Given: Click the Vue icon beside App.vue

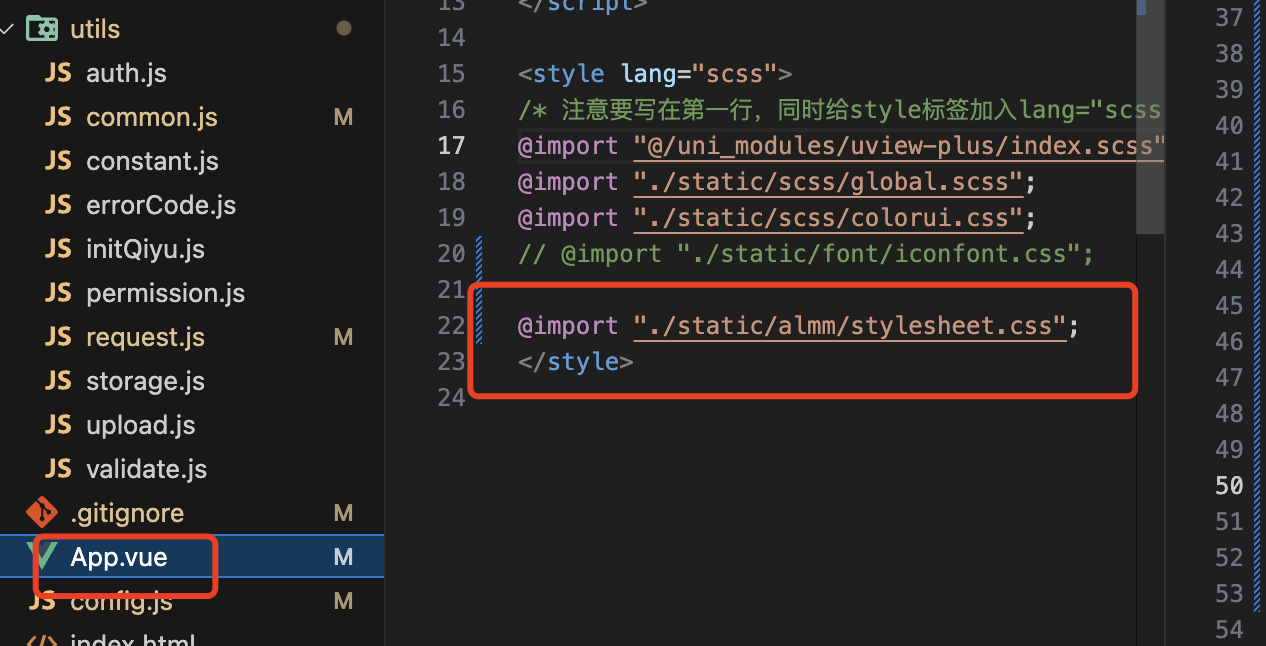Looking at the screenshot, I should pos(41,557).
